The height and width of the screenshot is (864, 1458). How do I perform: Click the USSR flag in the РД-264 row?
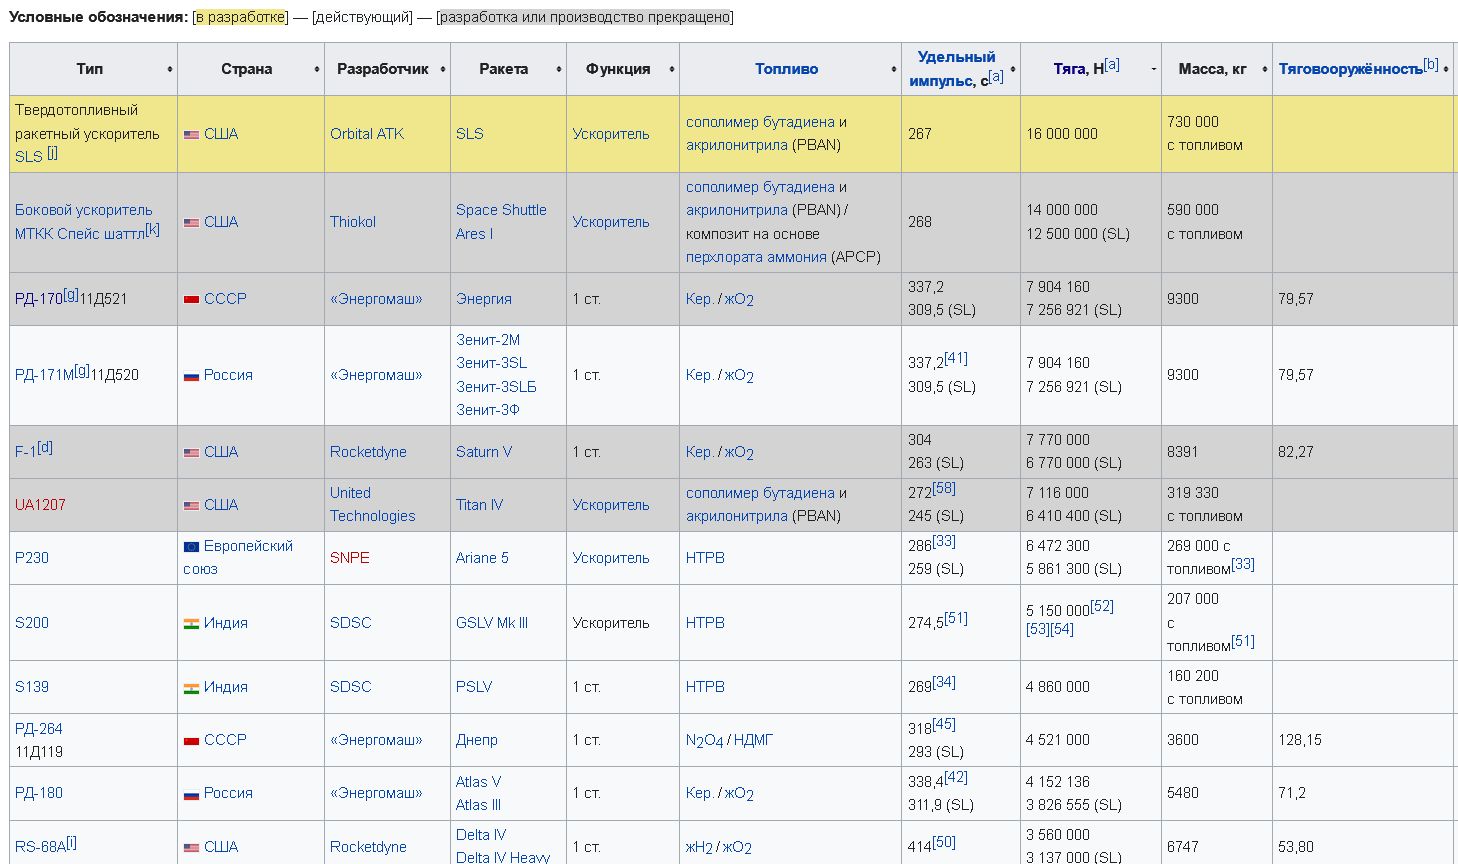click(x=191, y=741)
